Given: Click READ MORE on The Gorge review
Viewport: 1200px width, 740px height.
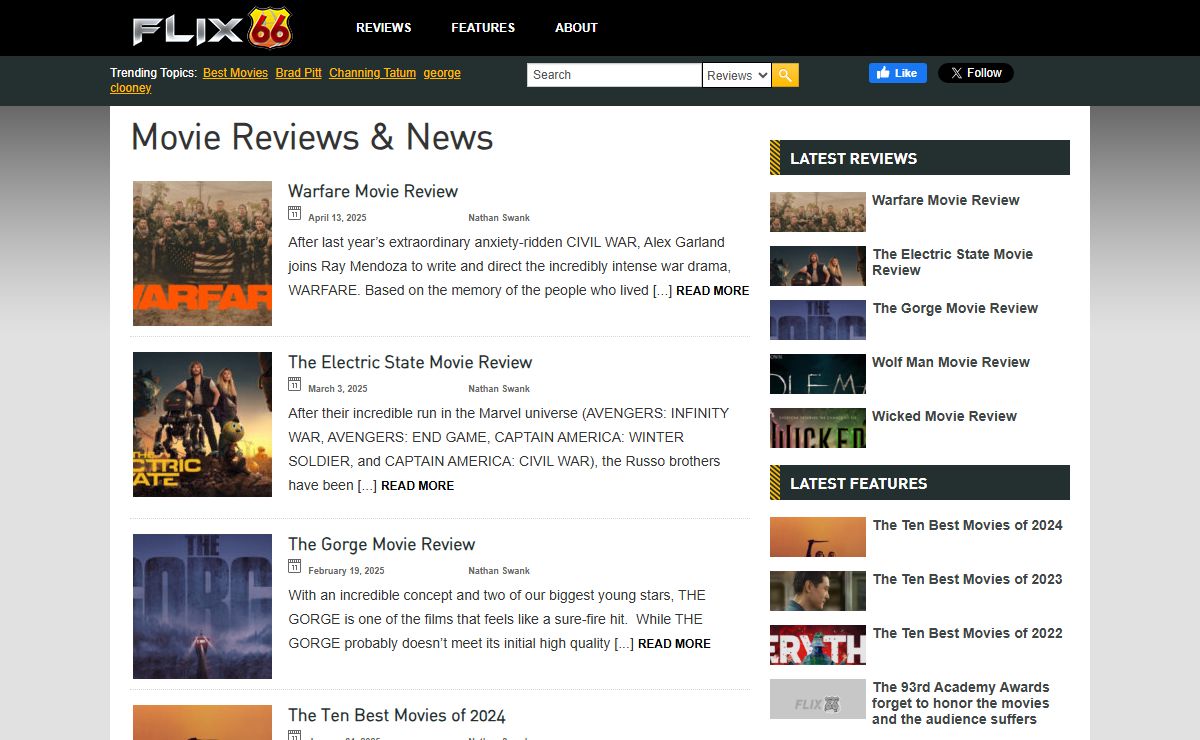Looking at the screenshot, I should [674, 644].
